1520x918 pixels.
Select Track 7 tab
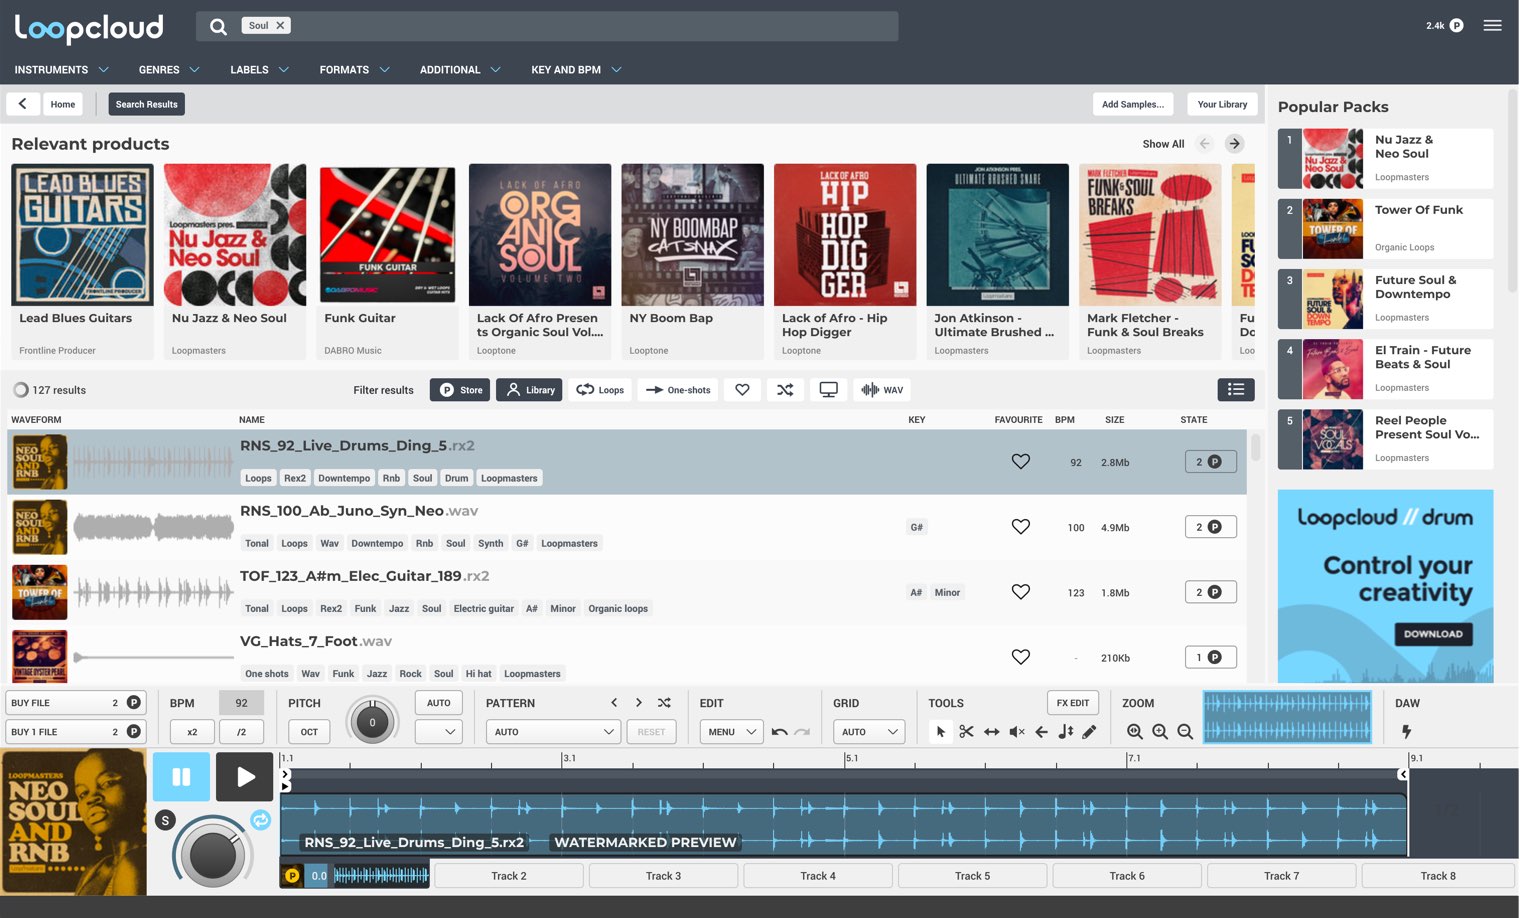[1281, 876]
